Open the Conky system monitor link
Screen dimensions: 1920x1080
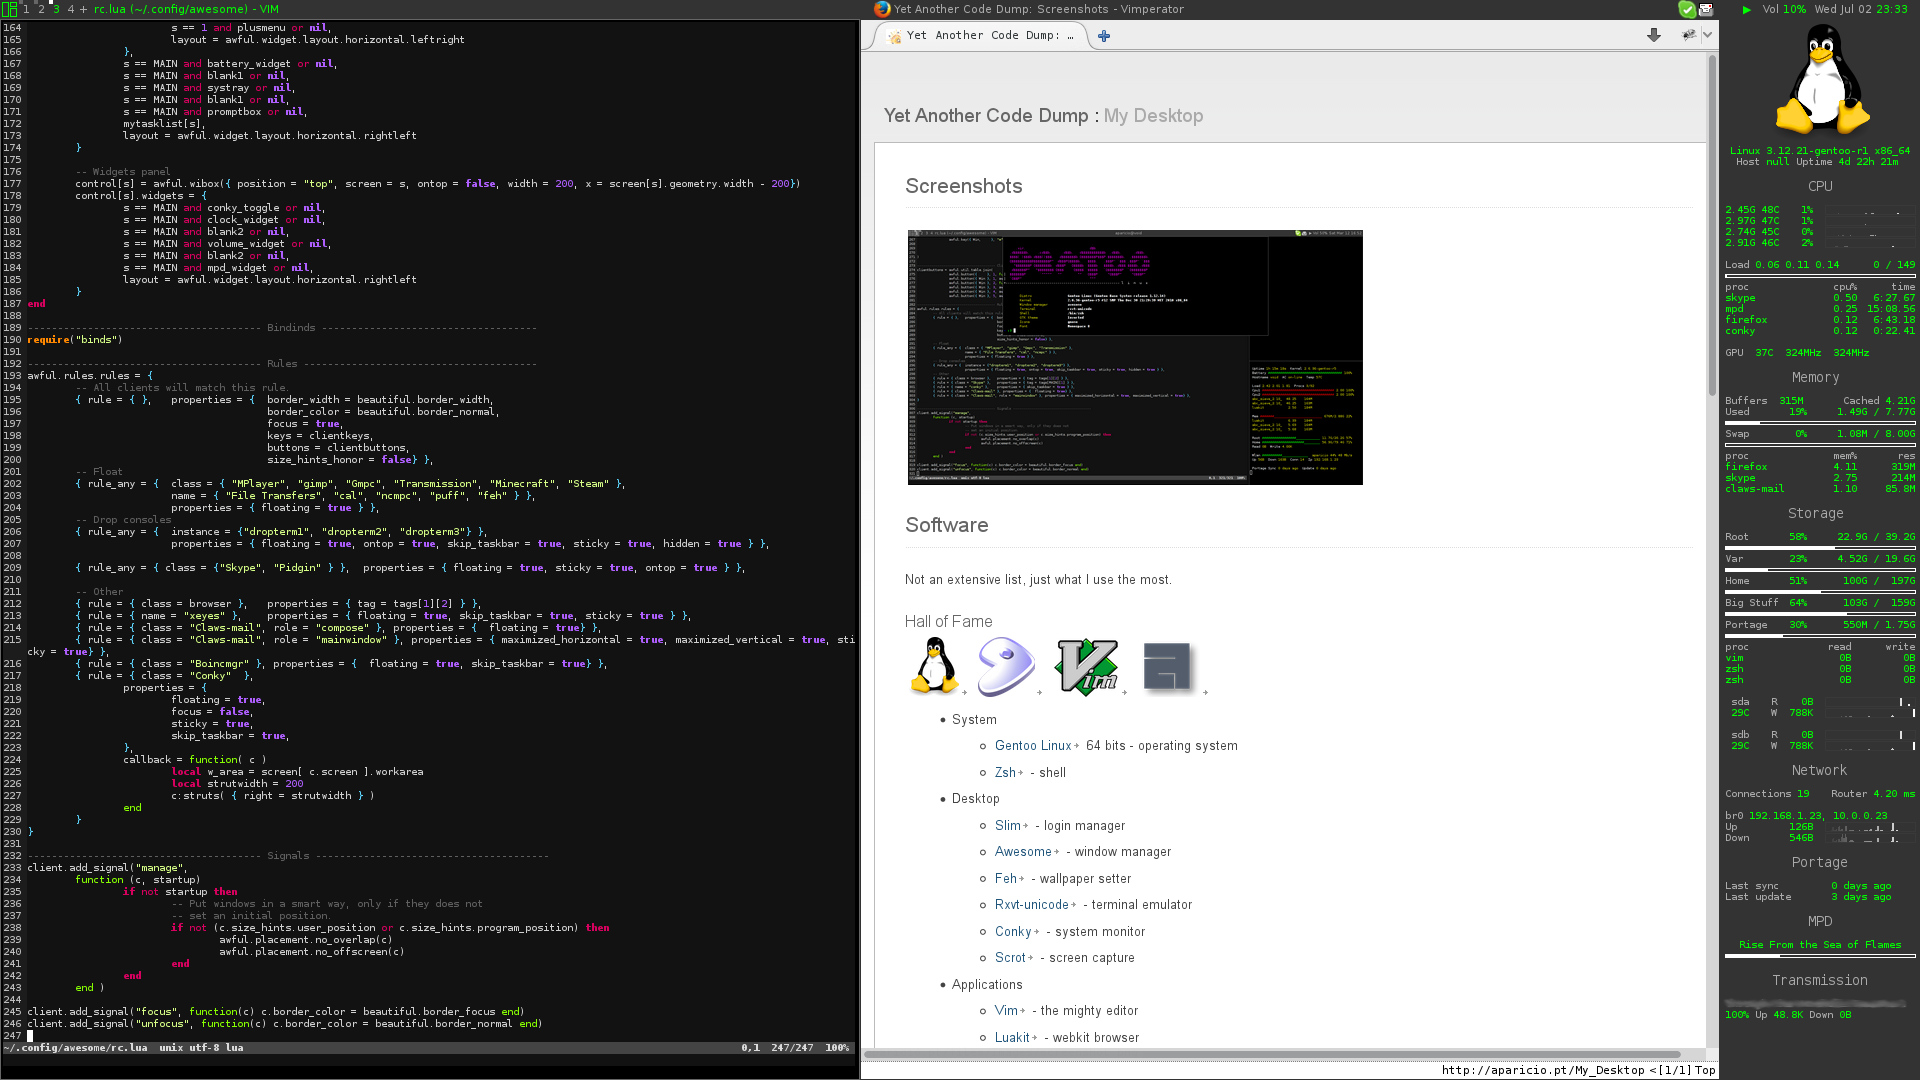pyautogui.click(x=1012, y=932)
